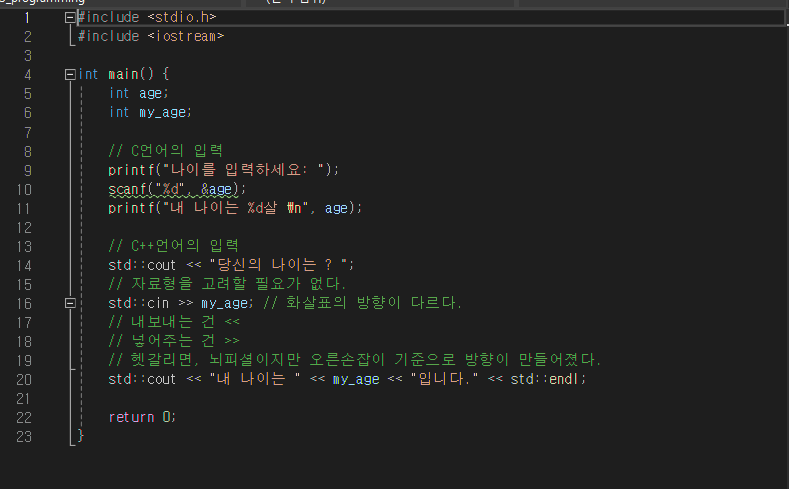
Task: Click 'int main() {' declaration
Action: pos(124,74)
